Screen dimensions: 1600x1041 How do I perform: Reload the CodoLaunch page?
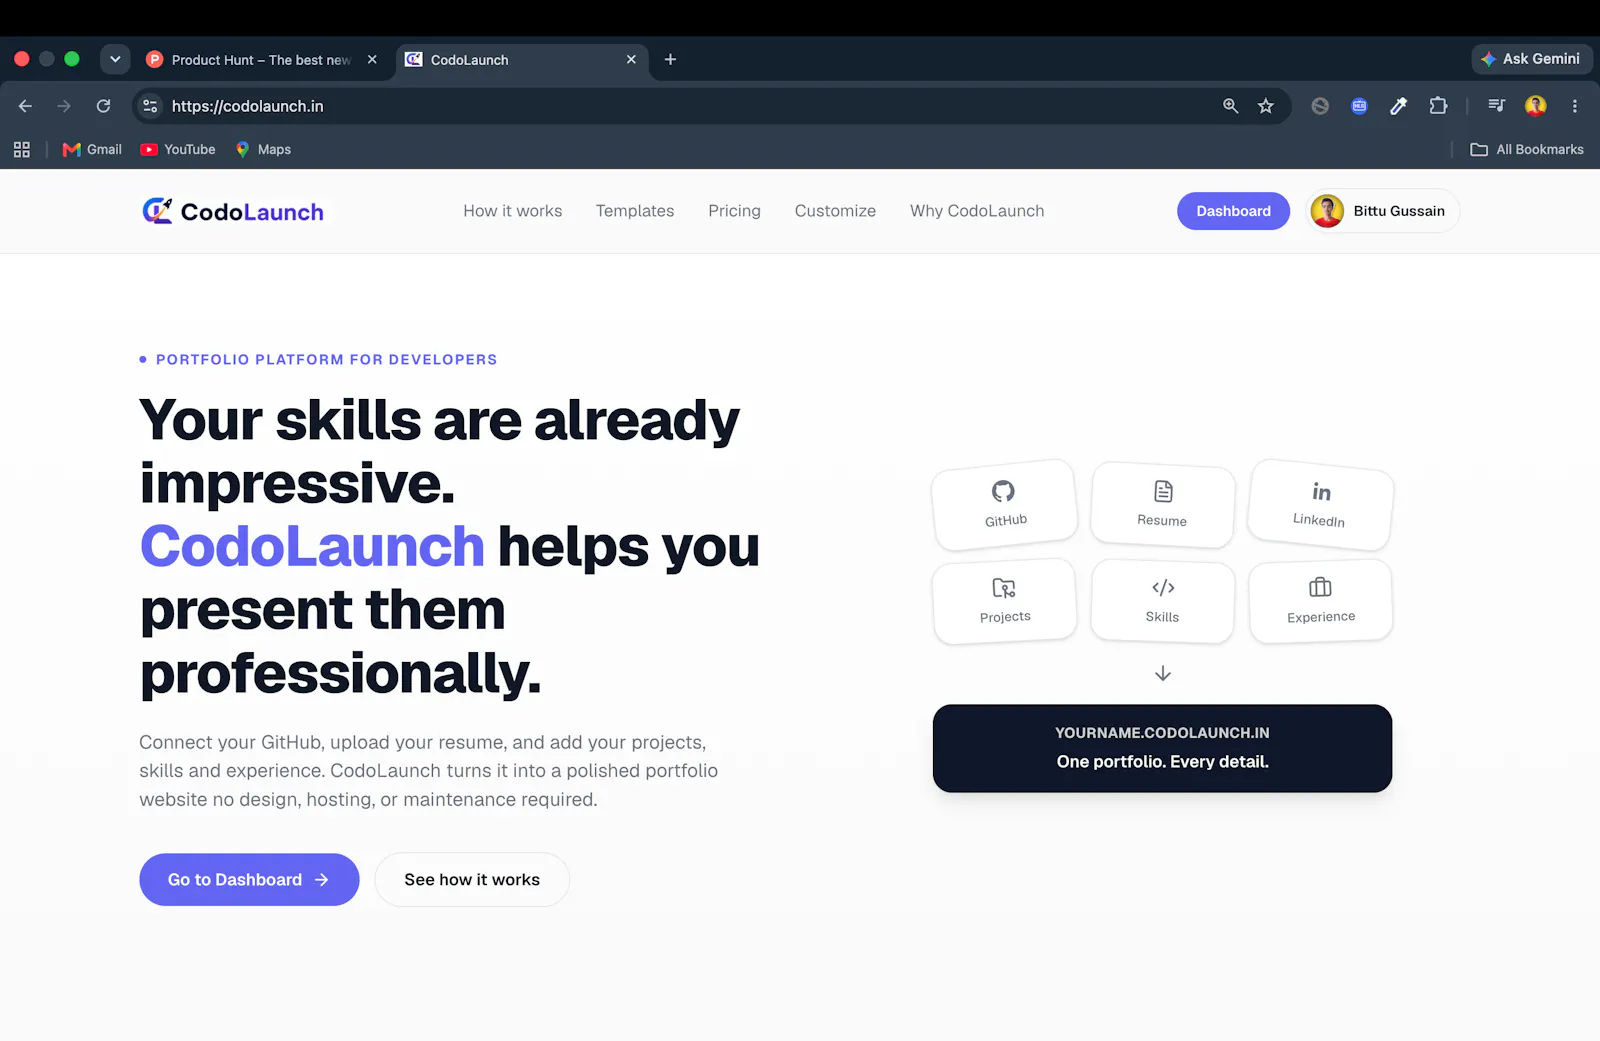tap(103, 106)
